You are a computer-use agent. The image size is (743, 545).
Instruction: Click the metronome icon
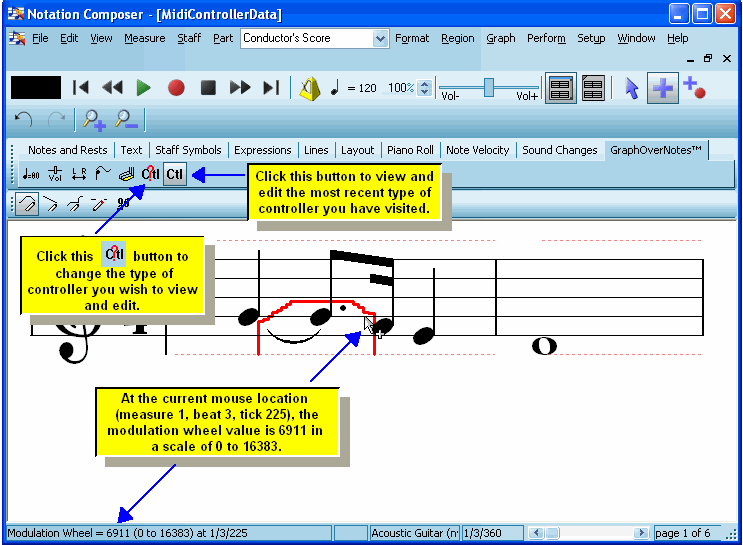point(309,88)
